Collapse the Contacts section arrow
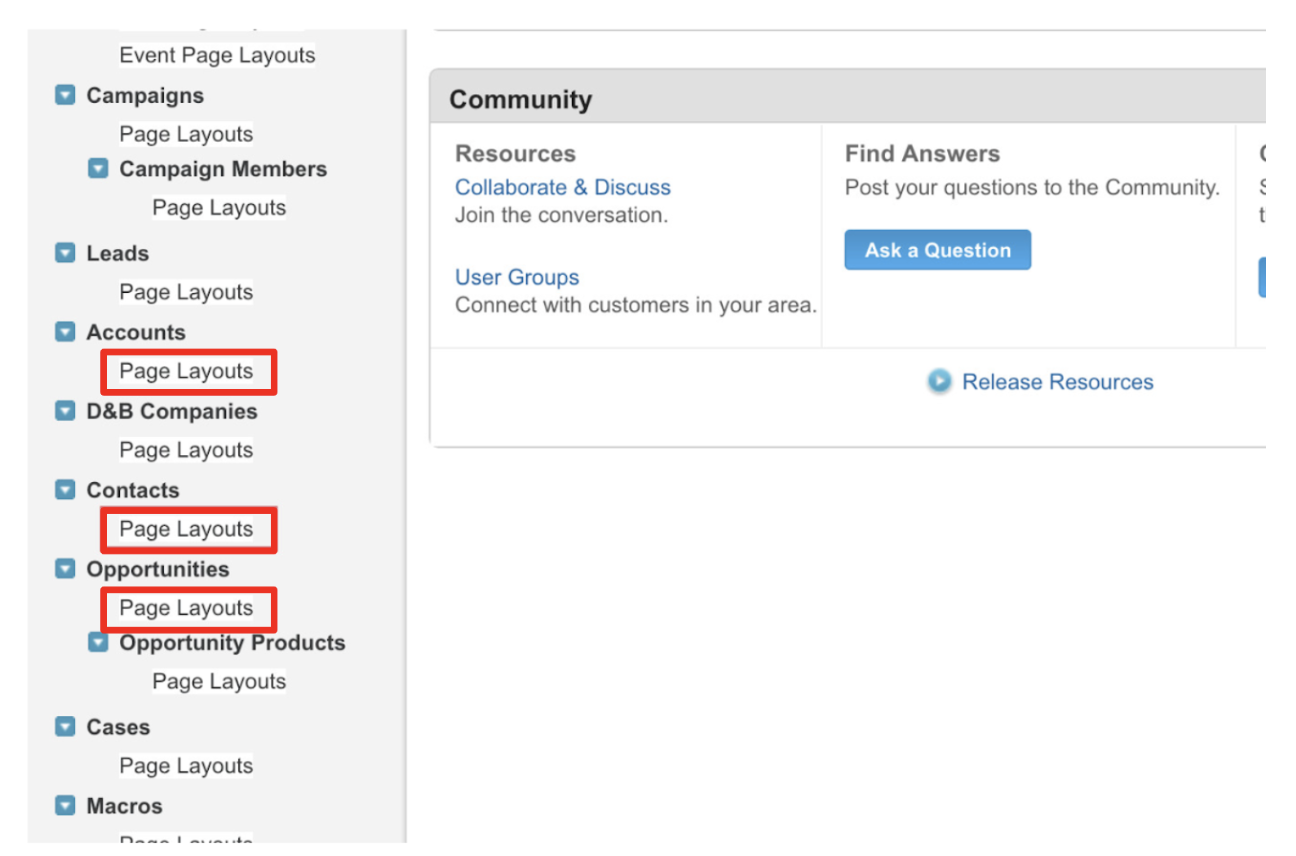Image resolution: width=1296 pixels, height=856 pixels. click(65, 490)
